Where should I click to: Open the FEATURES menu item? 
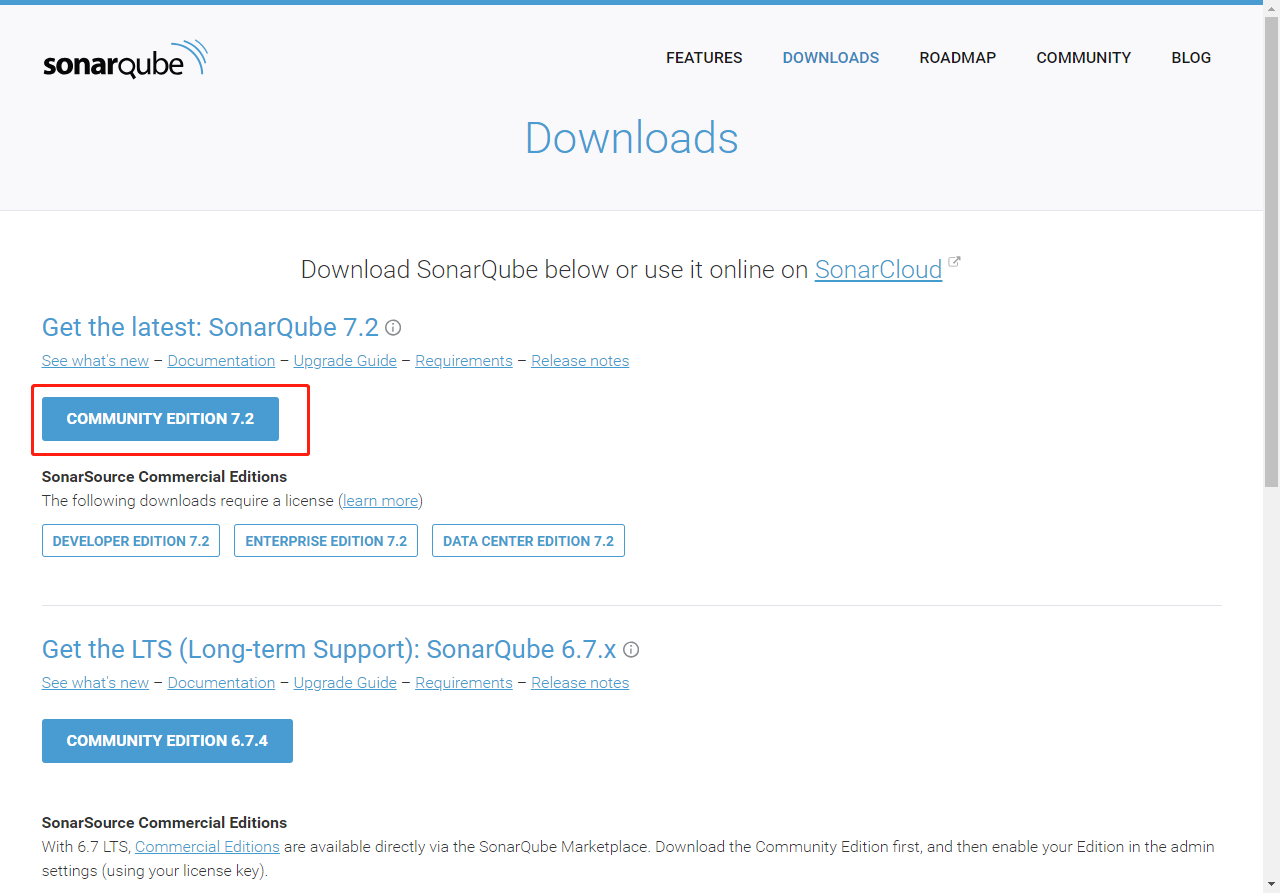point(704,58)
